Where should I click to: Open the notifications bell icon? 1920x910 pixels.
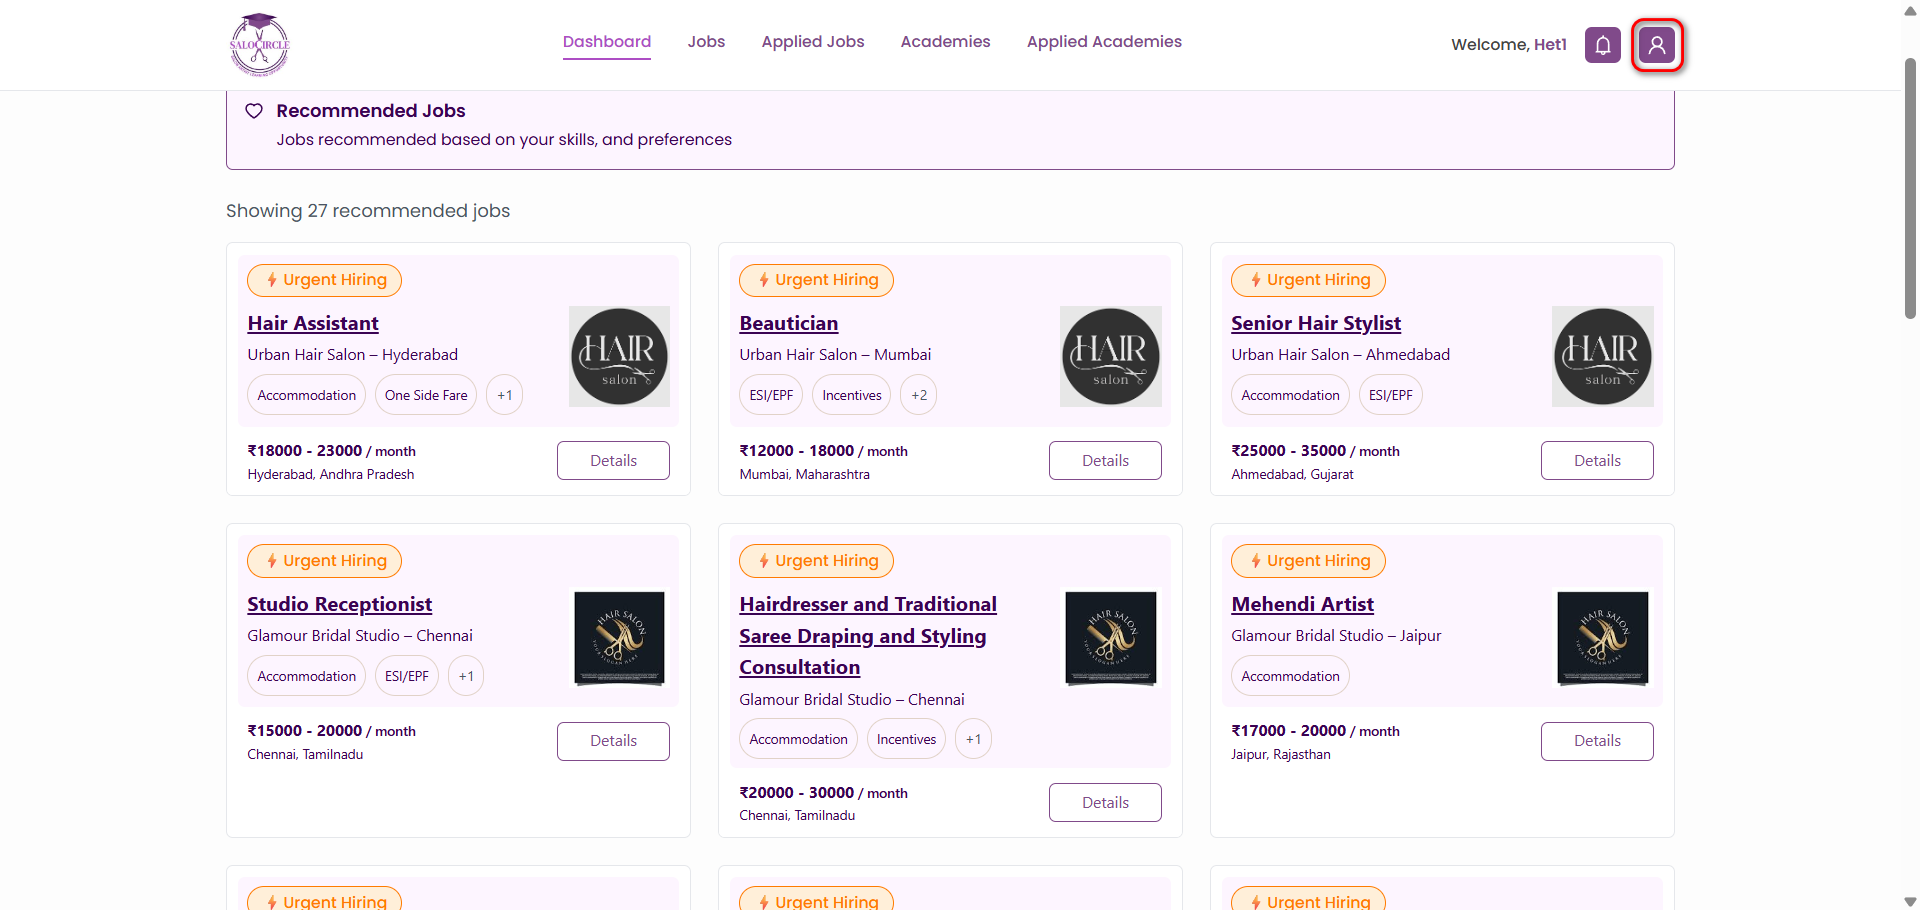(1602, 45)
